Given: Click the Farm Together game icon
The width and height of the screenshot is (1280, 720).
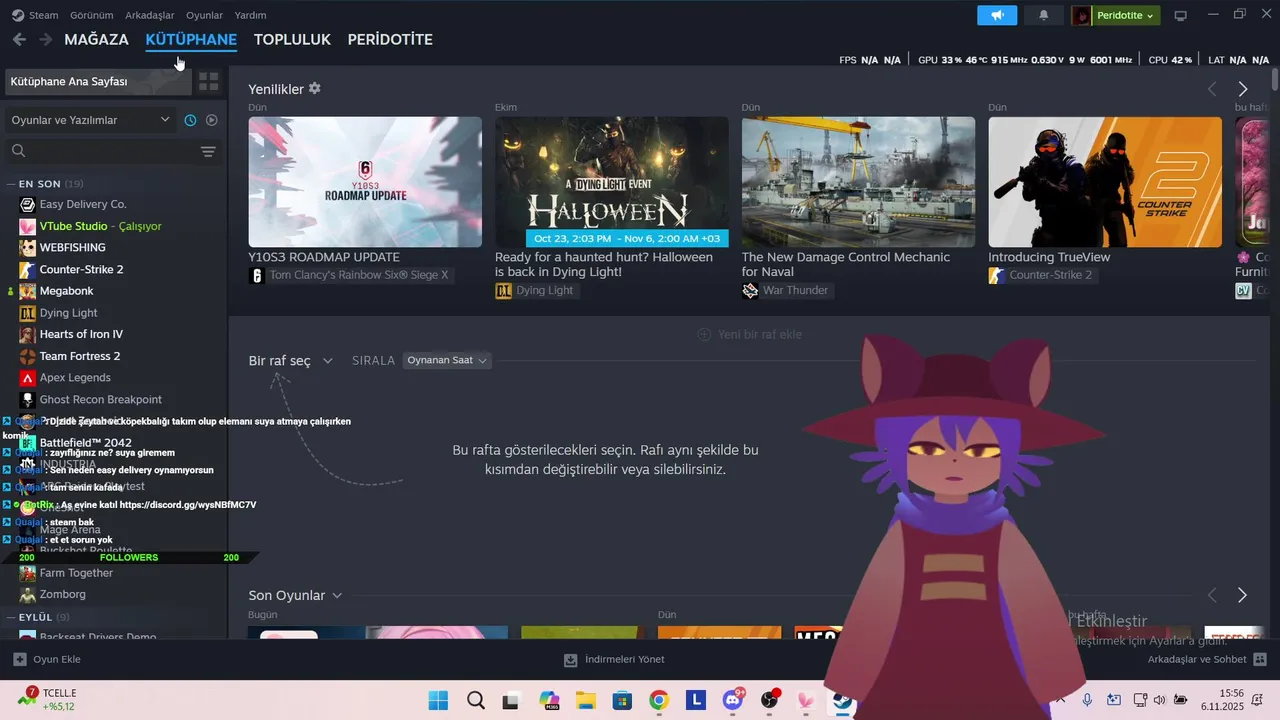Looking at the screenshot, I should [x=27, y=573].
